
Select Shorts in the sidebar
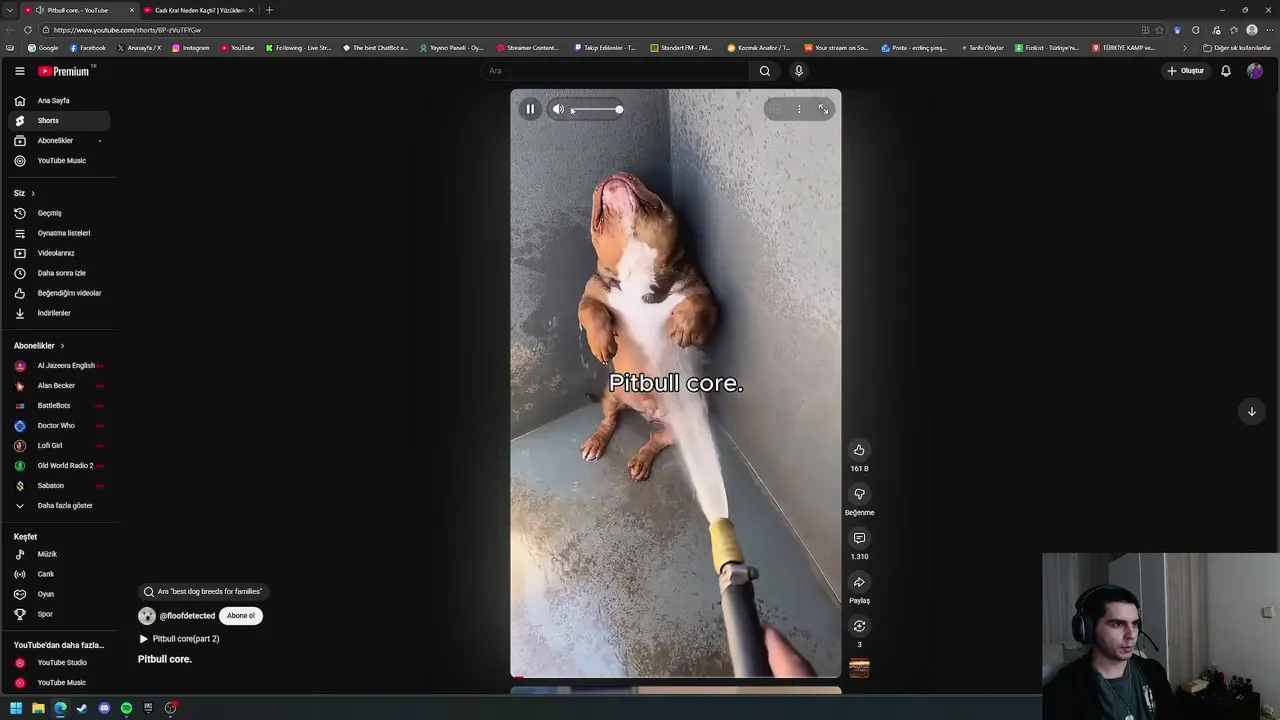(x=59, y=121)
